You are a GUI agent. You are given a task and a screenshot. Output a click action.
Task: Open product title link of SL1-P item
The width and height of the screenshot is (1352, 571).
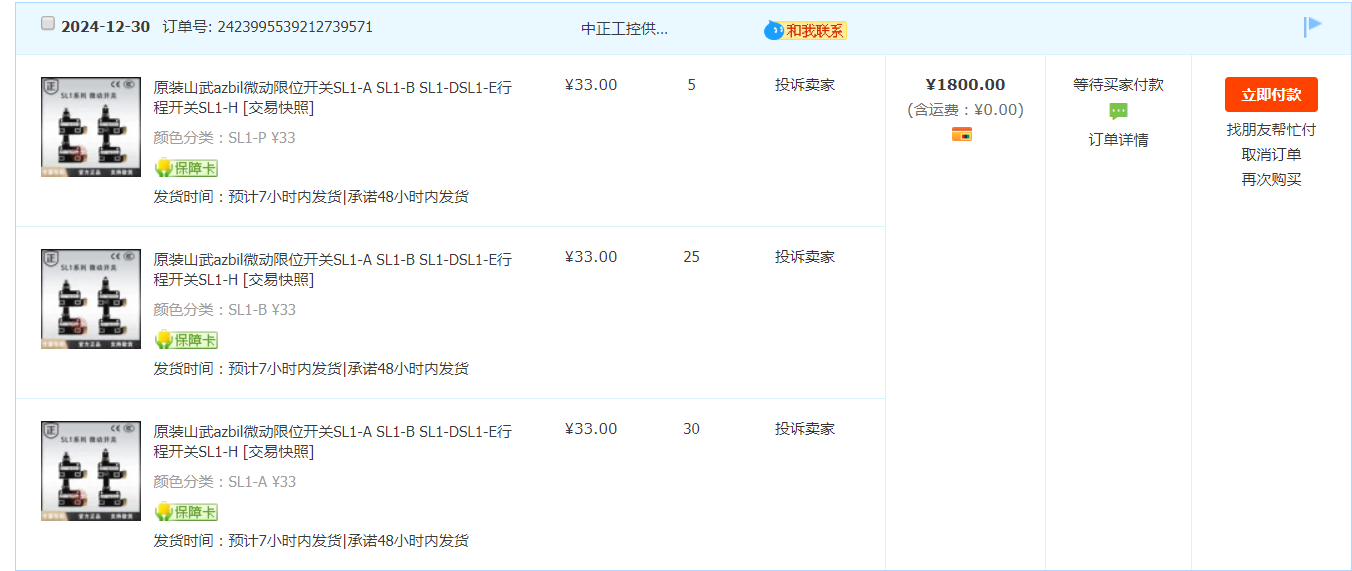[332, 98]
